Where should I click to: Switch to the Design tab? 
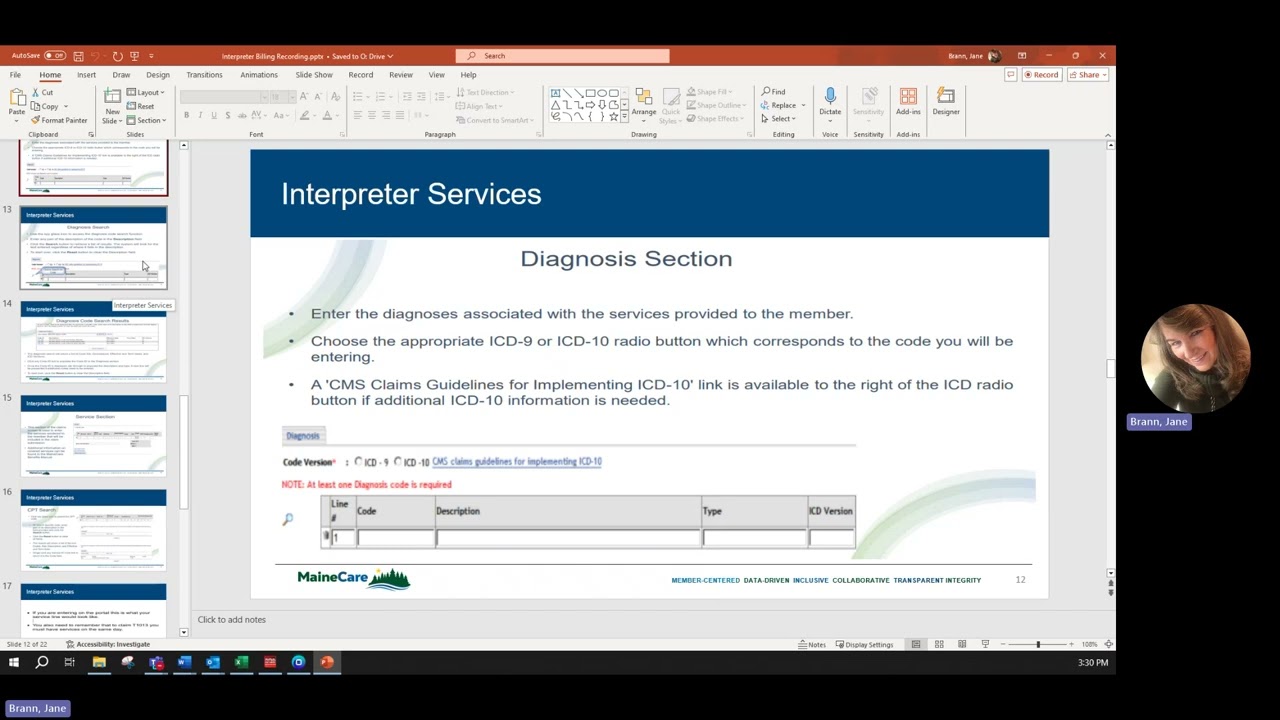pyautogui.click(x=158, y=75)
